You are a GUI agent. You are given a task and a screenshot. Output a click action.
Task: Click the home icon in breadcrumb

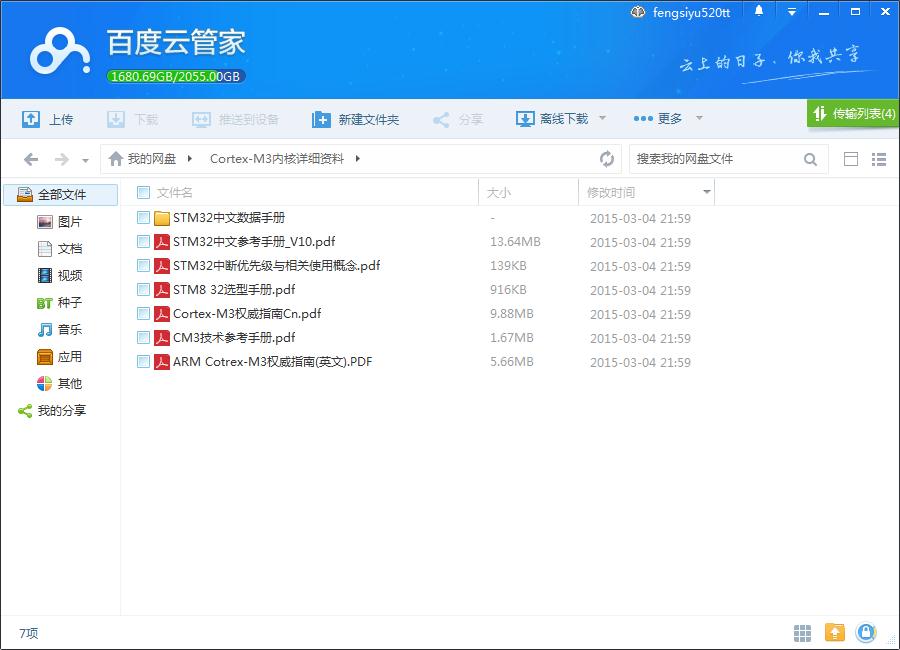[x=116, y=158]
